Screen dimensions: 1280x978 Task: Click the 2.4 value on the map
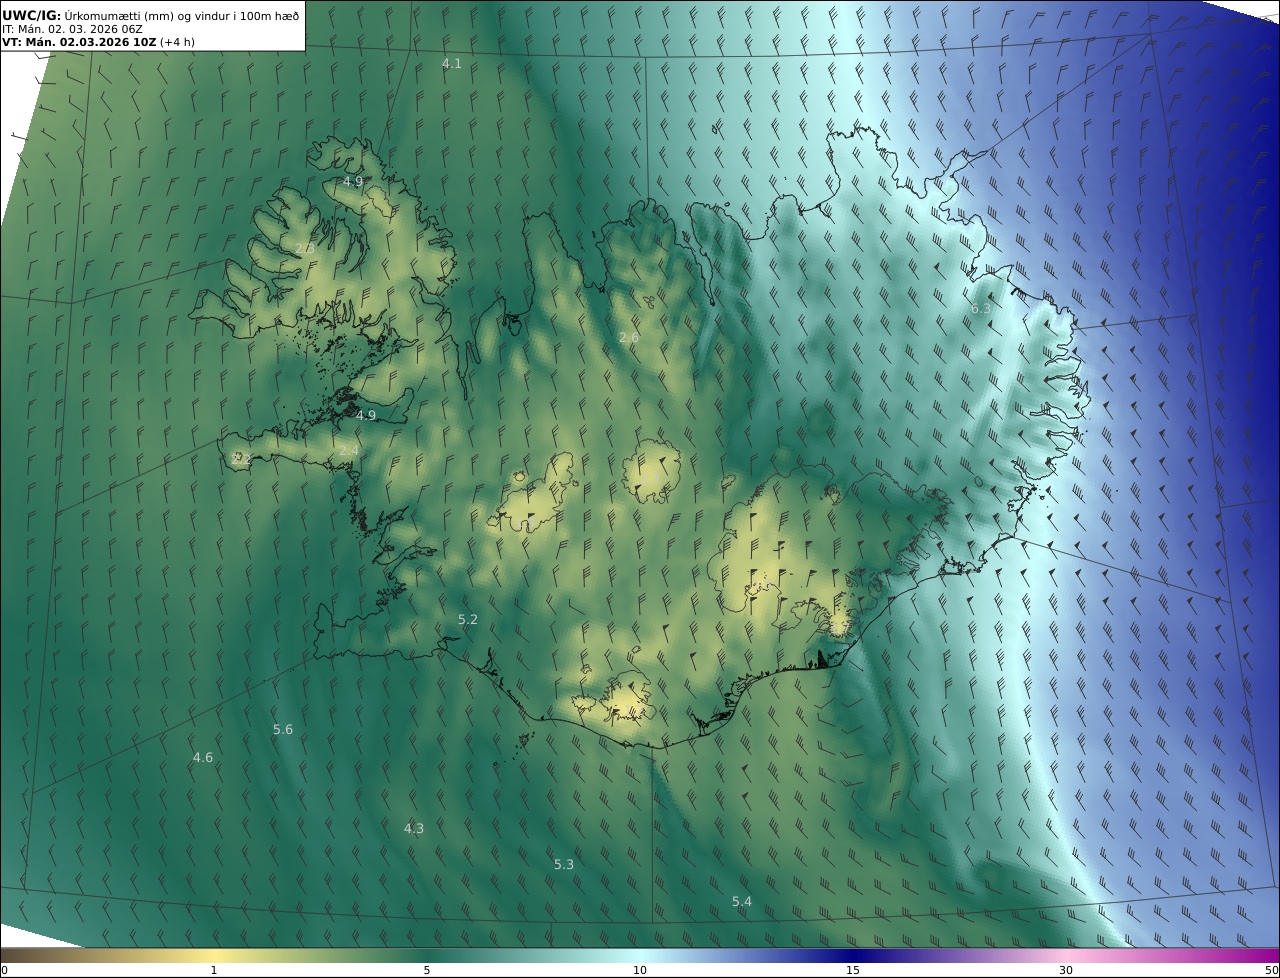[348, 452]
